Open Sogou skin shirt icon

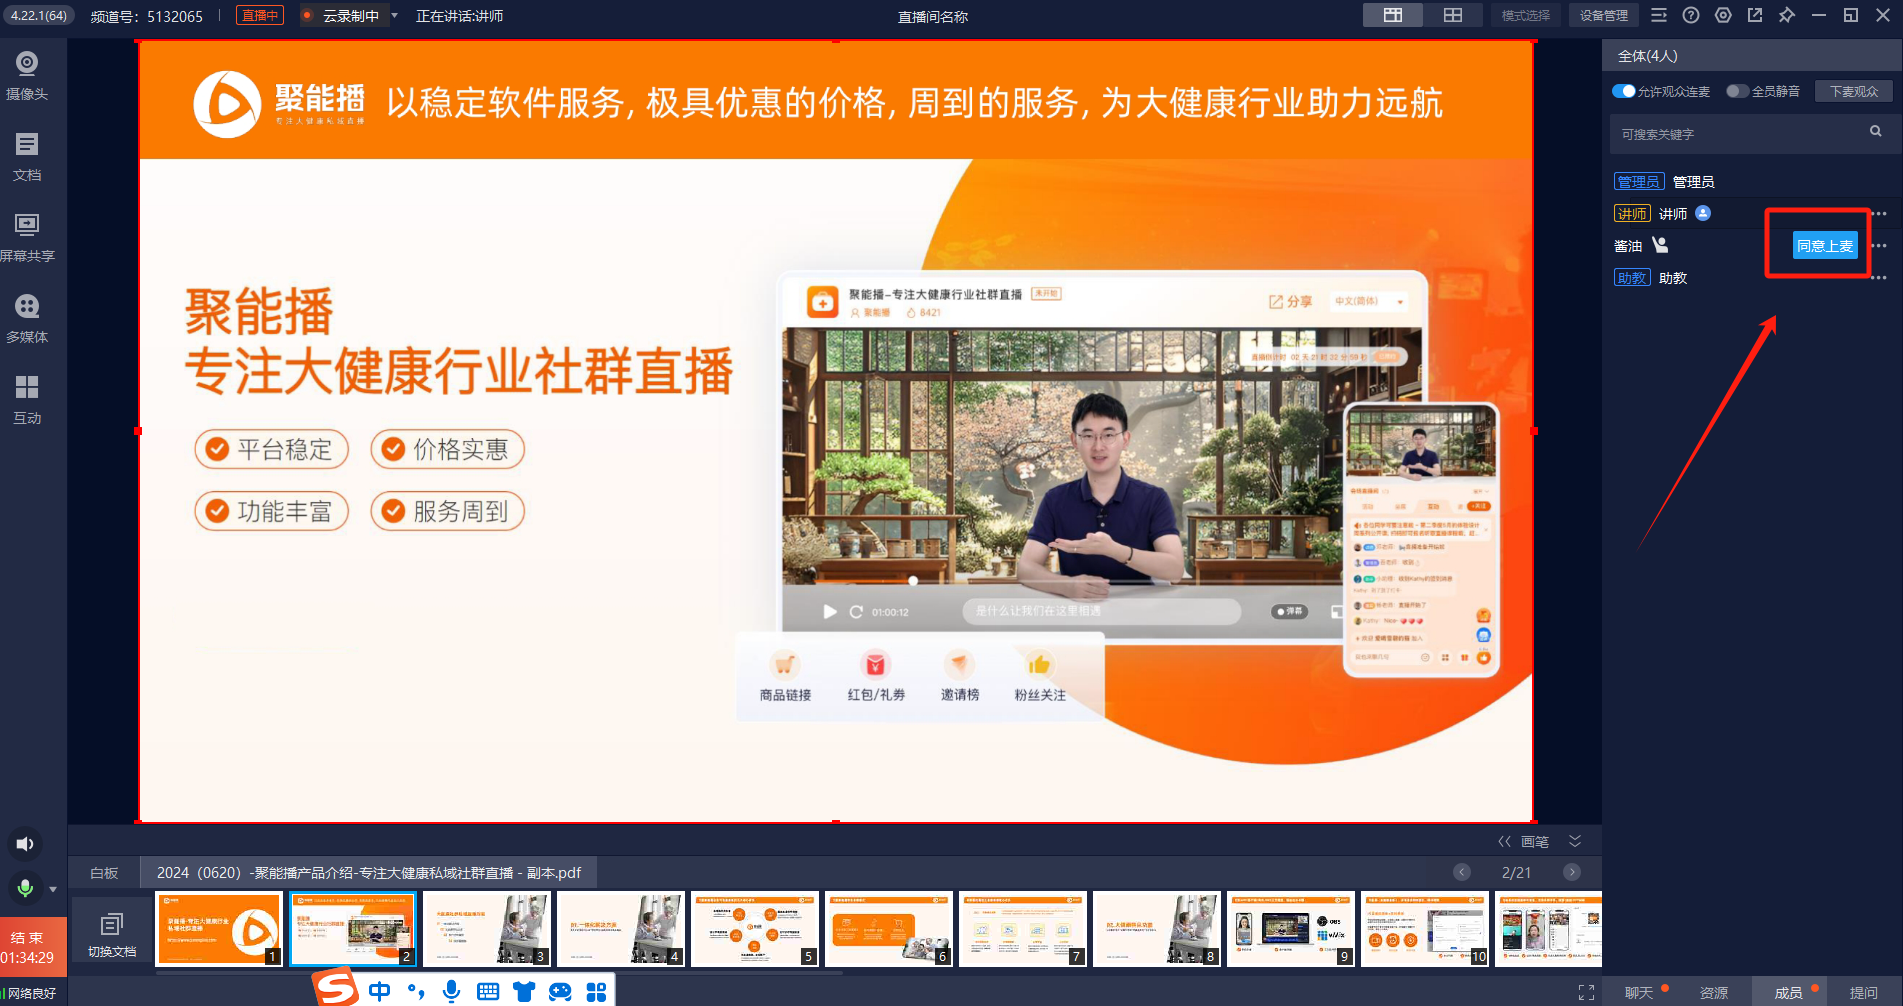[x=524, y=992]
